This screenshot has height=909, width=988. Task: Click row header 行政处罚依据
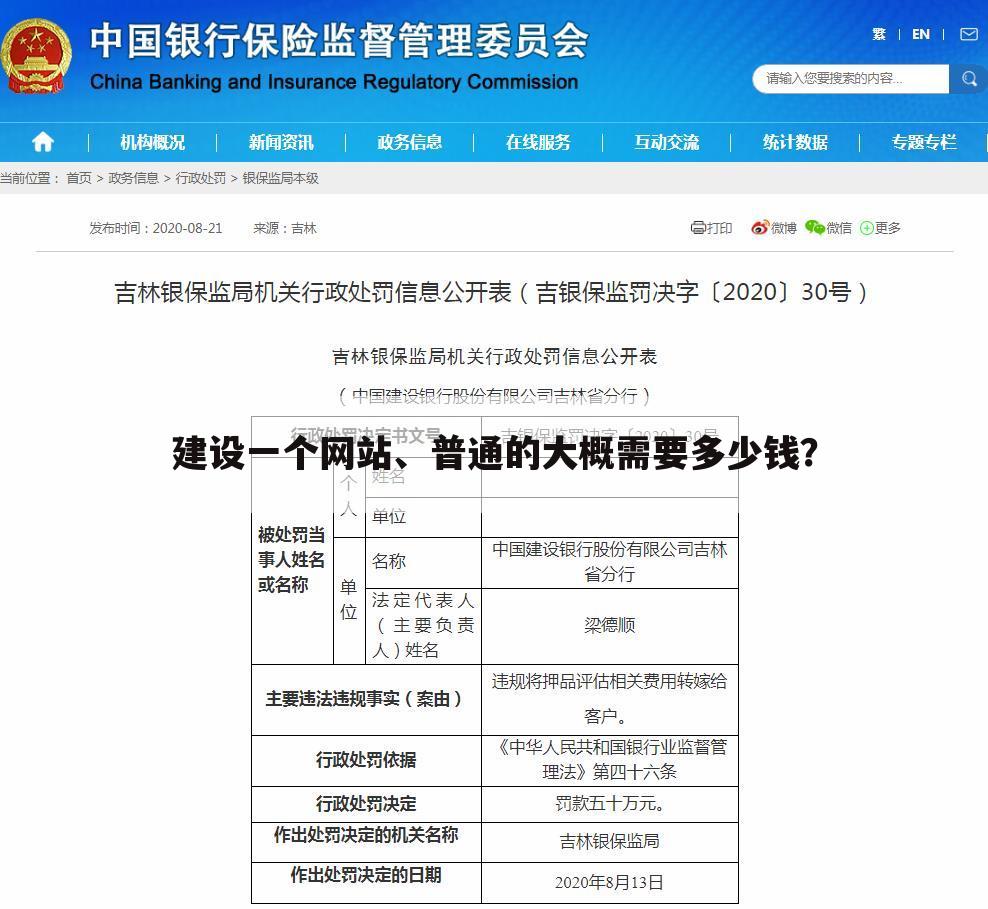click(366, 760)
